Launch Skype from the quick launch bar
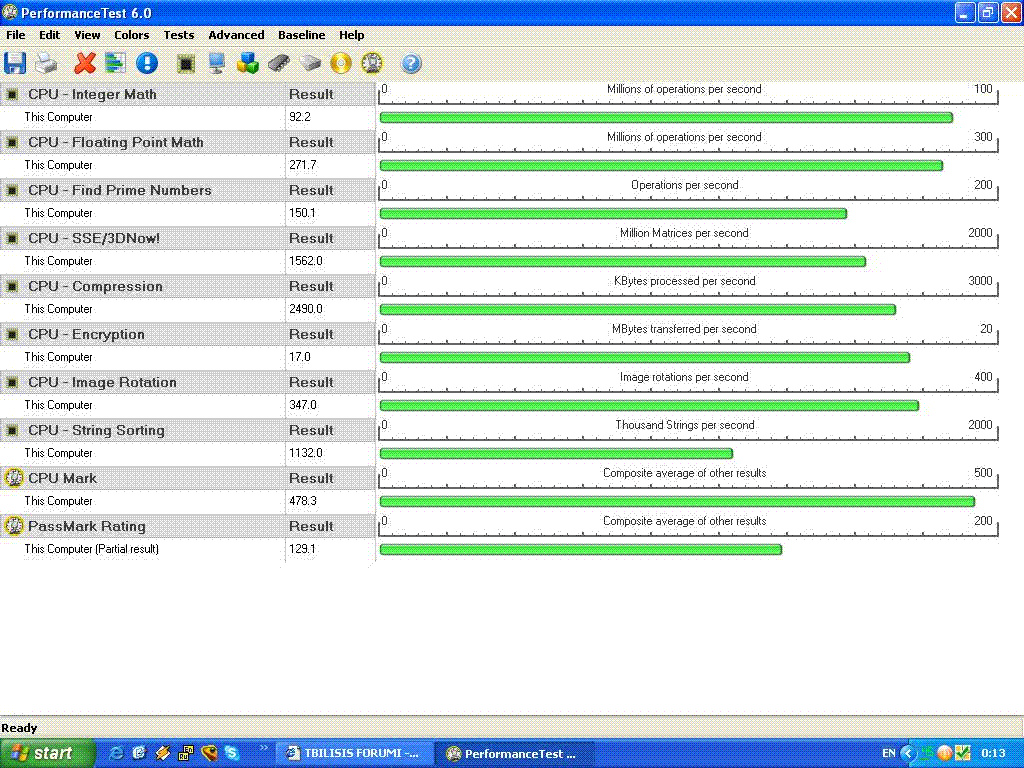This screenshot has width=1024, height=768. point(232,753)
